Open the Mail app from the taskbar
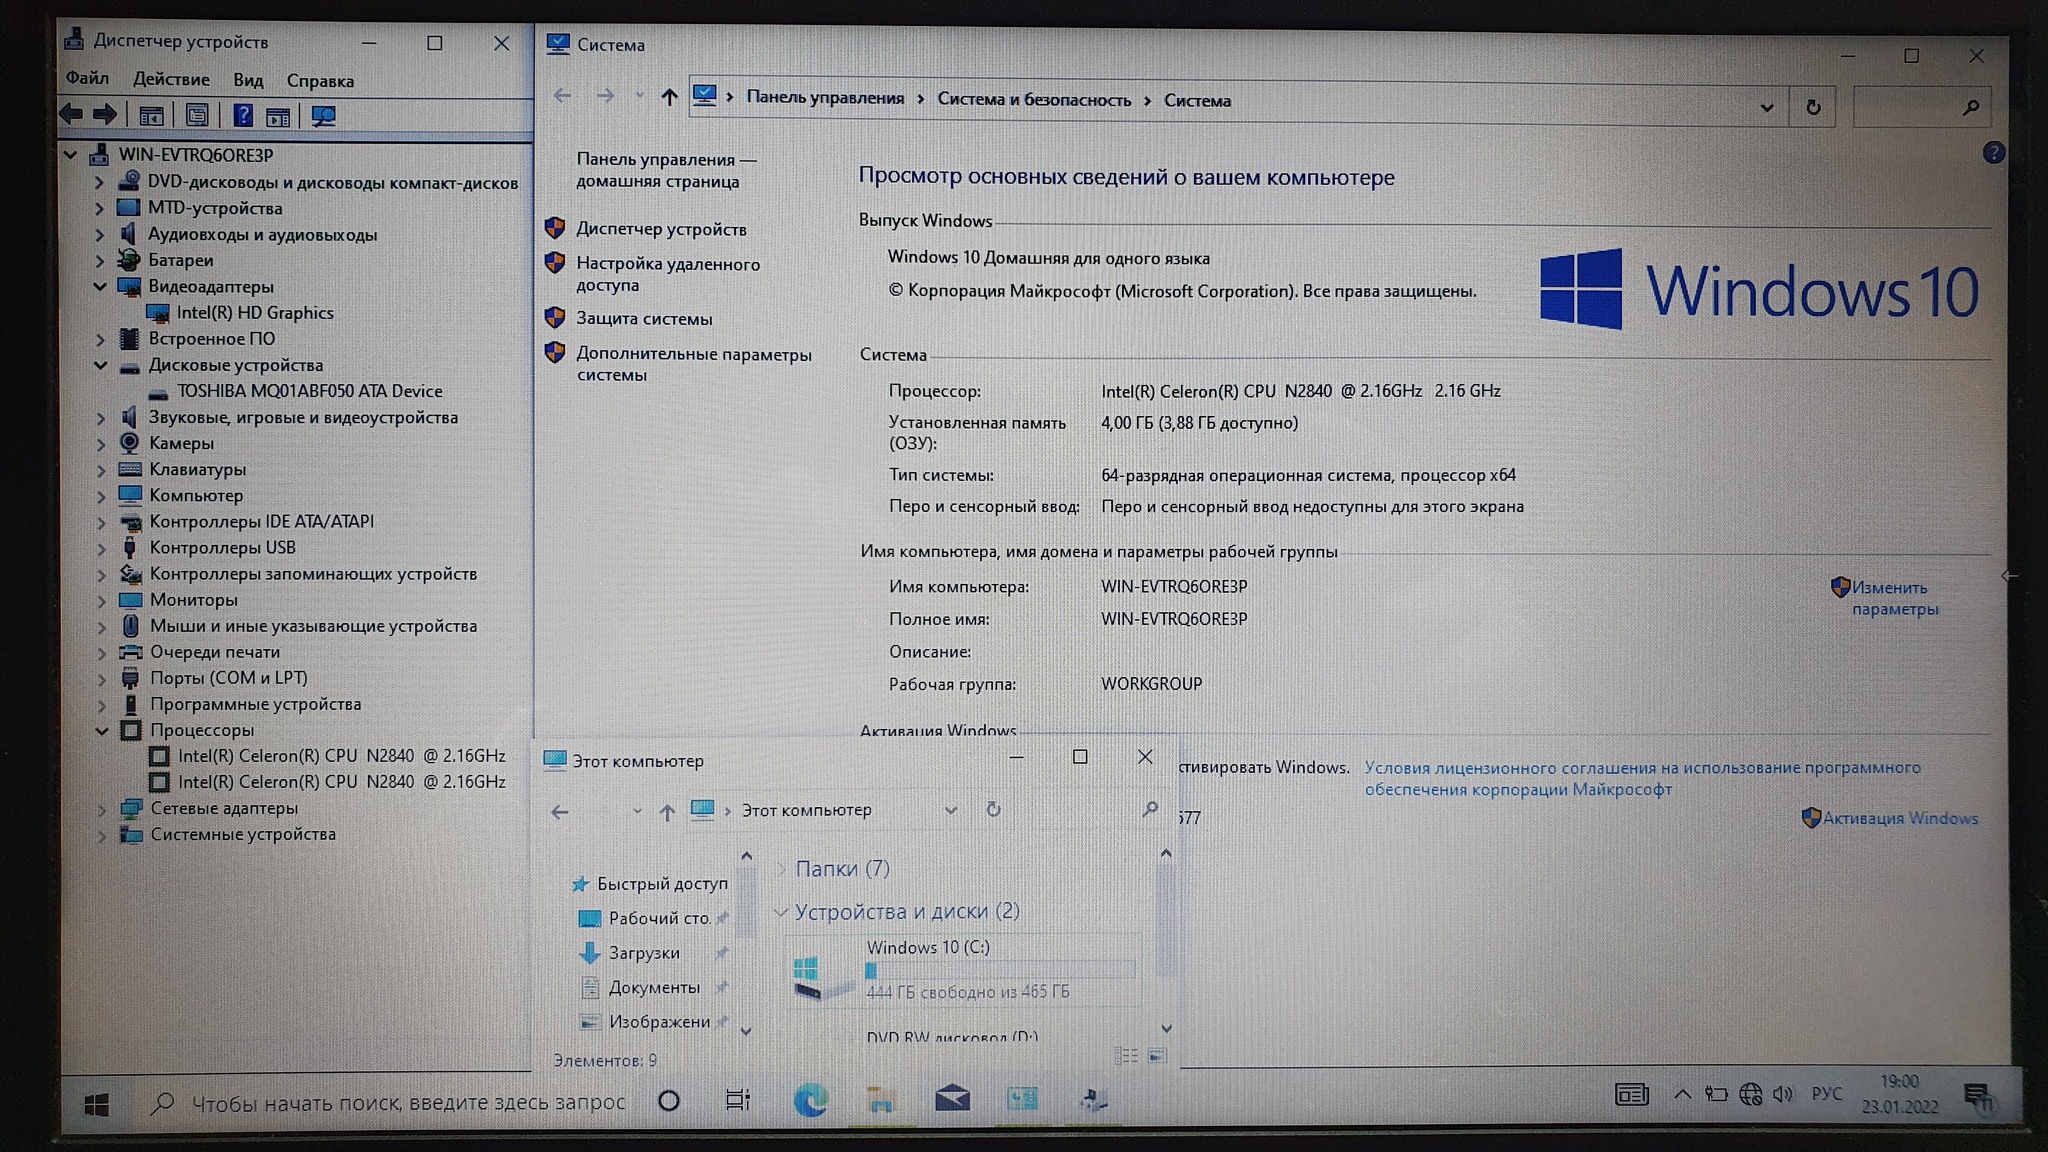 (x=952, y=1099)
